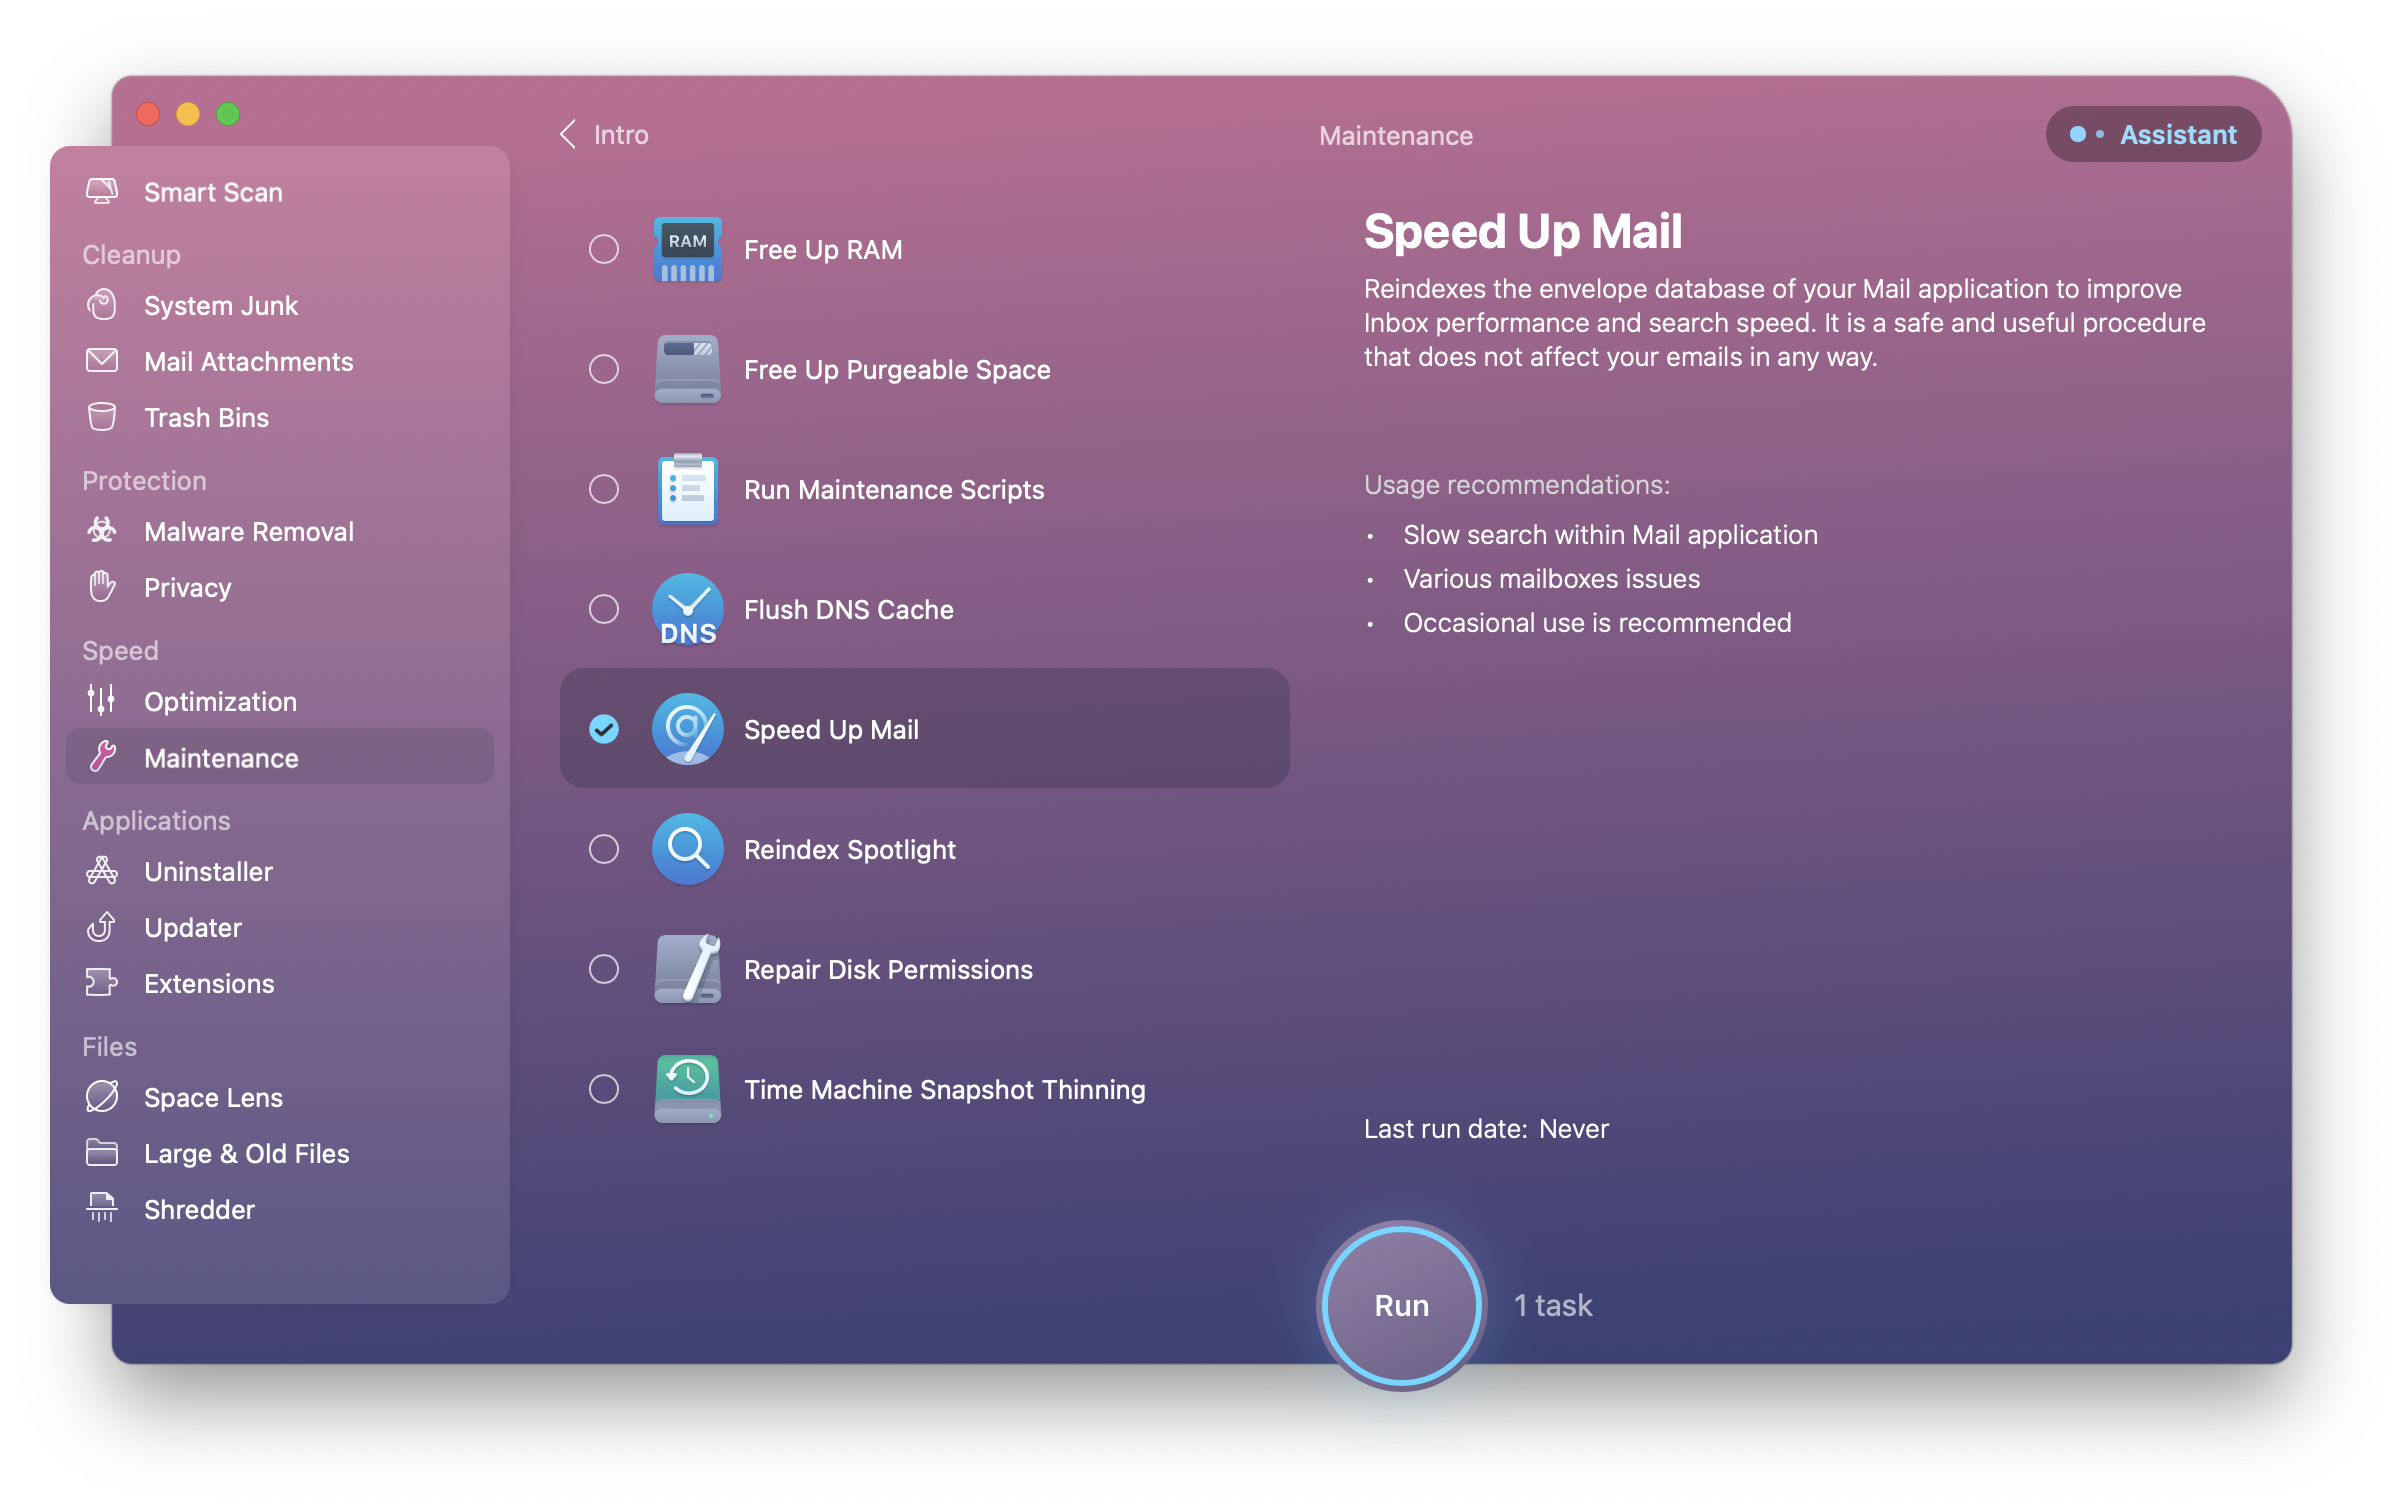Open Privacy in sidebar

(x=188, y=588)
